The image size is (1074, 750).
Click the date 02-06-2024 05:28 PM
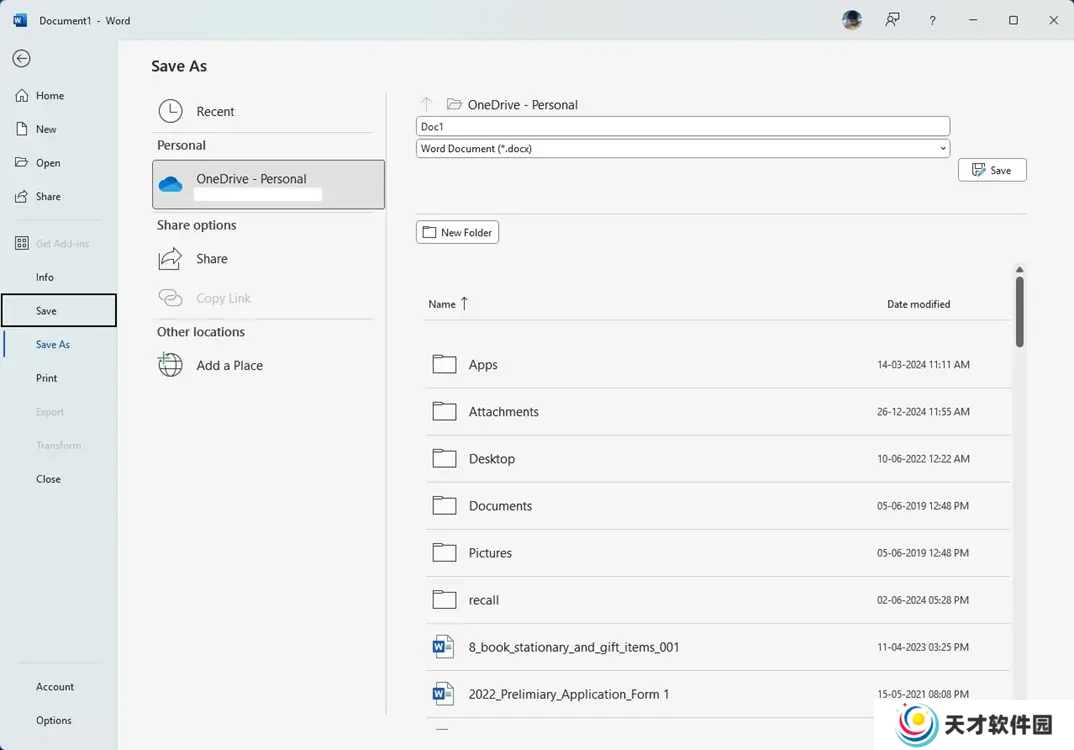923,600
